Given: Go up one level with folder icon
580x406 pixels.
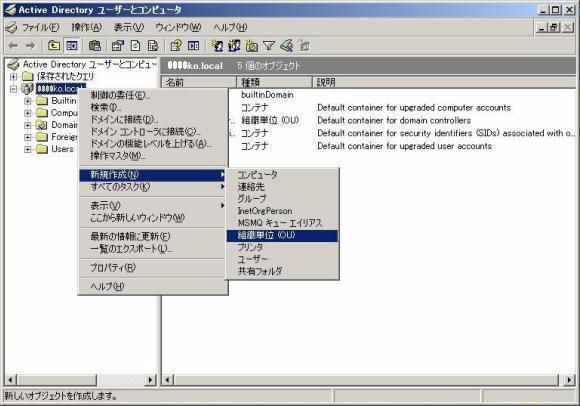Looking at the screenshot, I should [x=54, y=46].
